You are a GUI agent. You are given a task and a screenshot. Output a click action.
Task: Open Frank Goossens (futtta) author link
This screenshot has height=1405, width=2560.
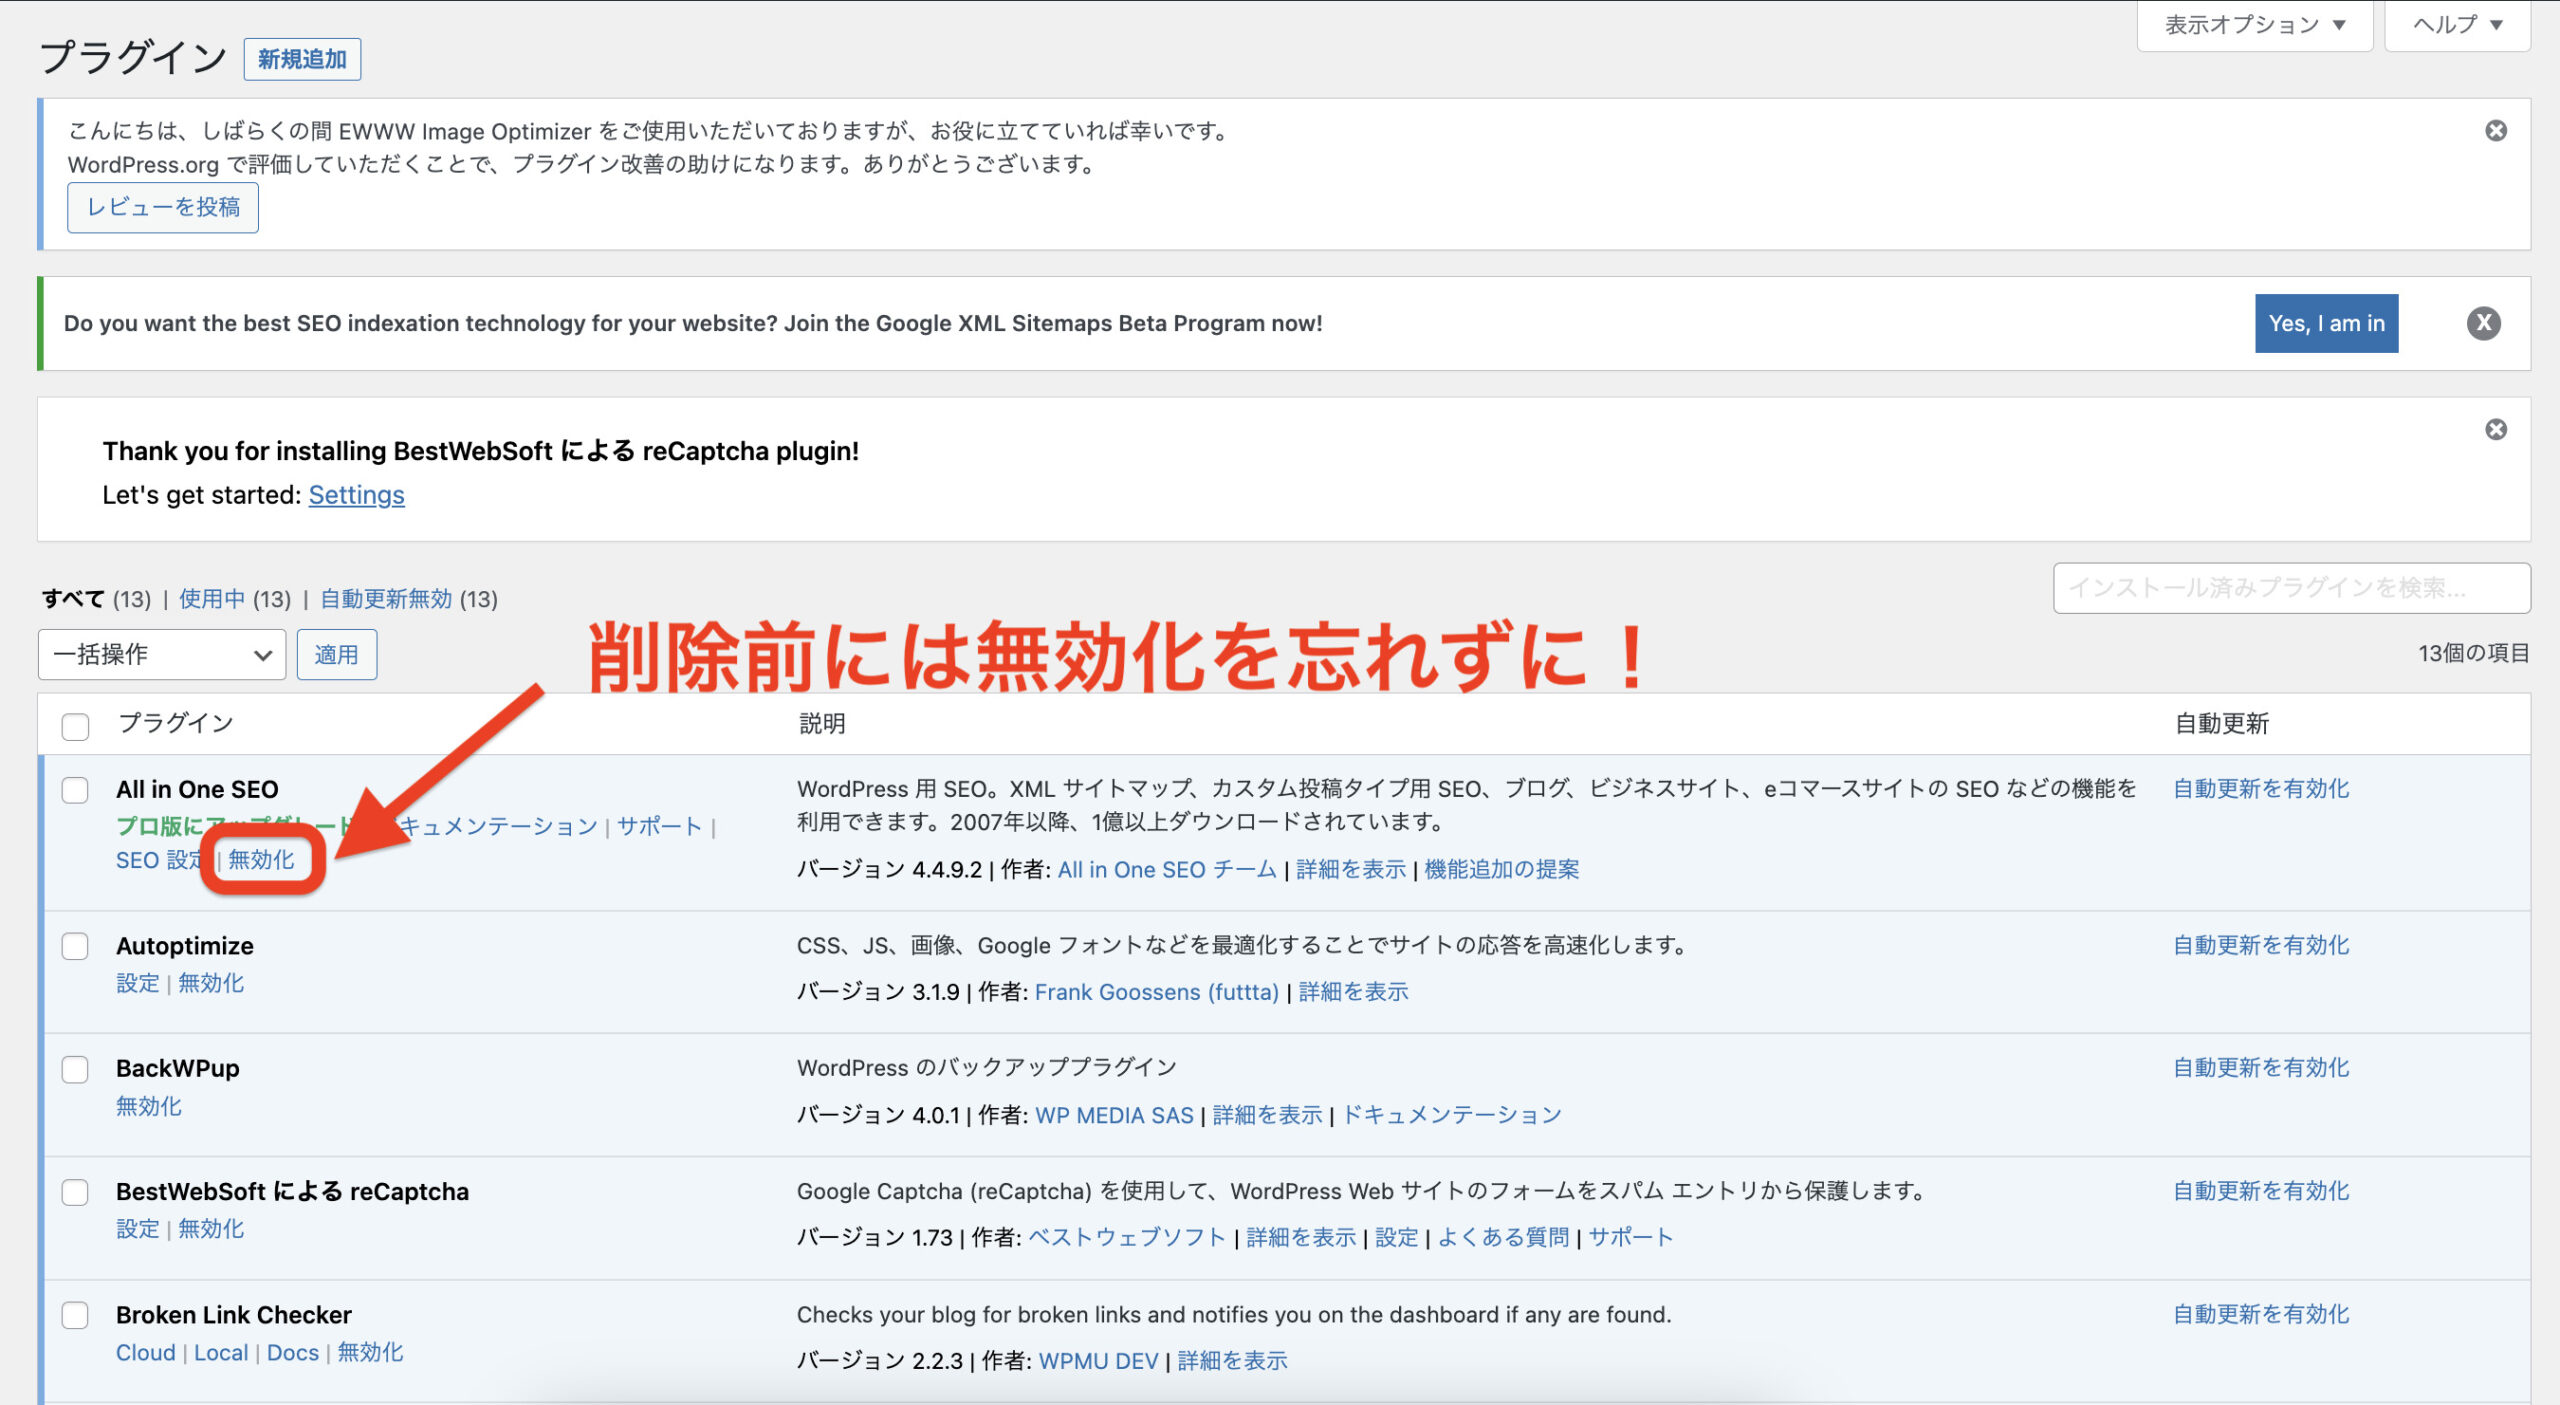click(1157, 992)
